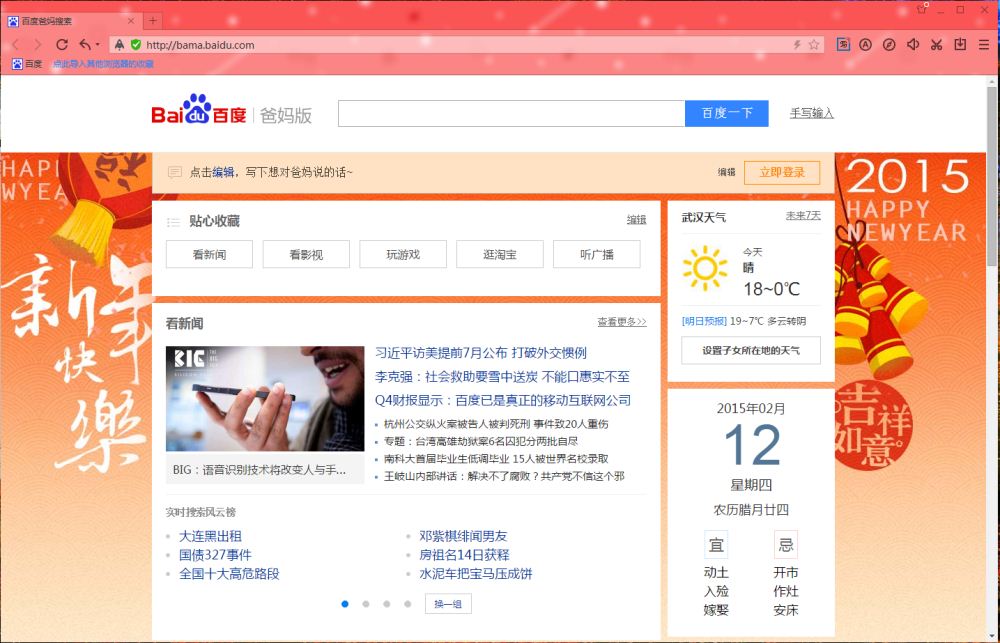Click the circled A reading icon
Image resolution: width=1000 pixels, height=643 pixels.
click(866, 44)
